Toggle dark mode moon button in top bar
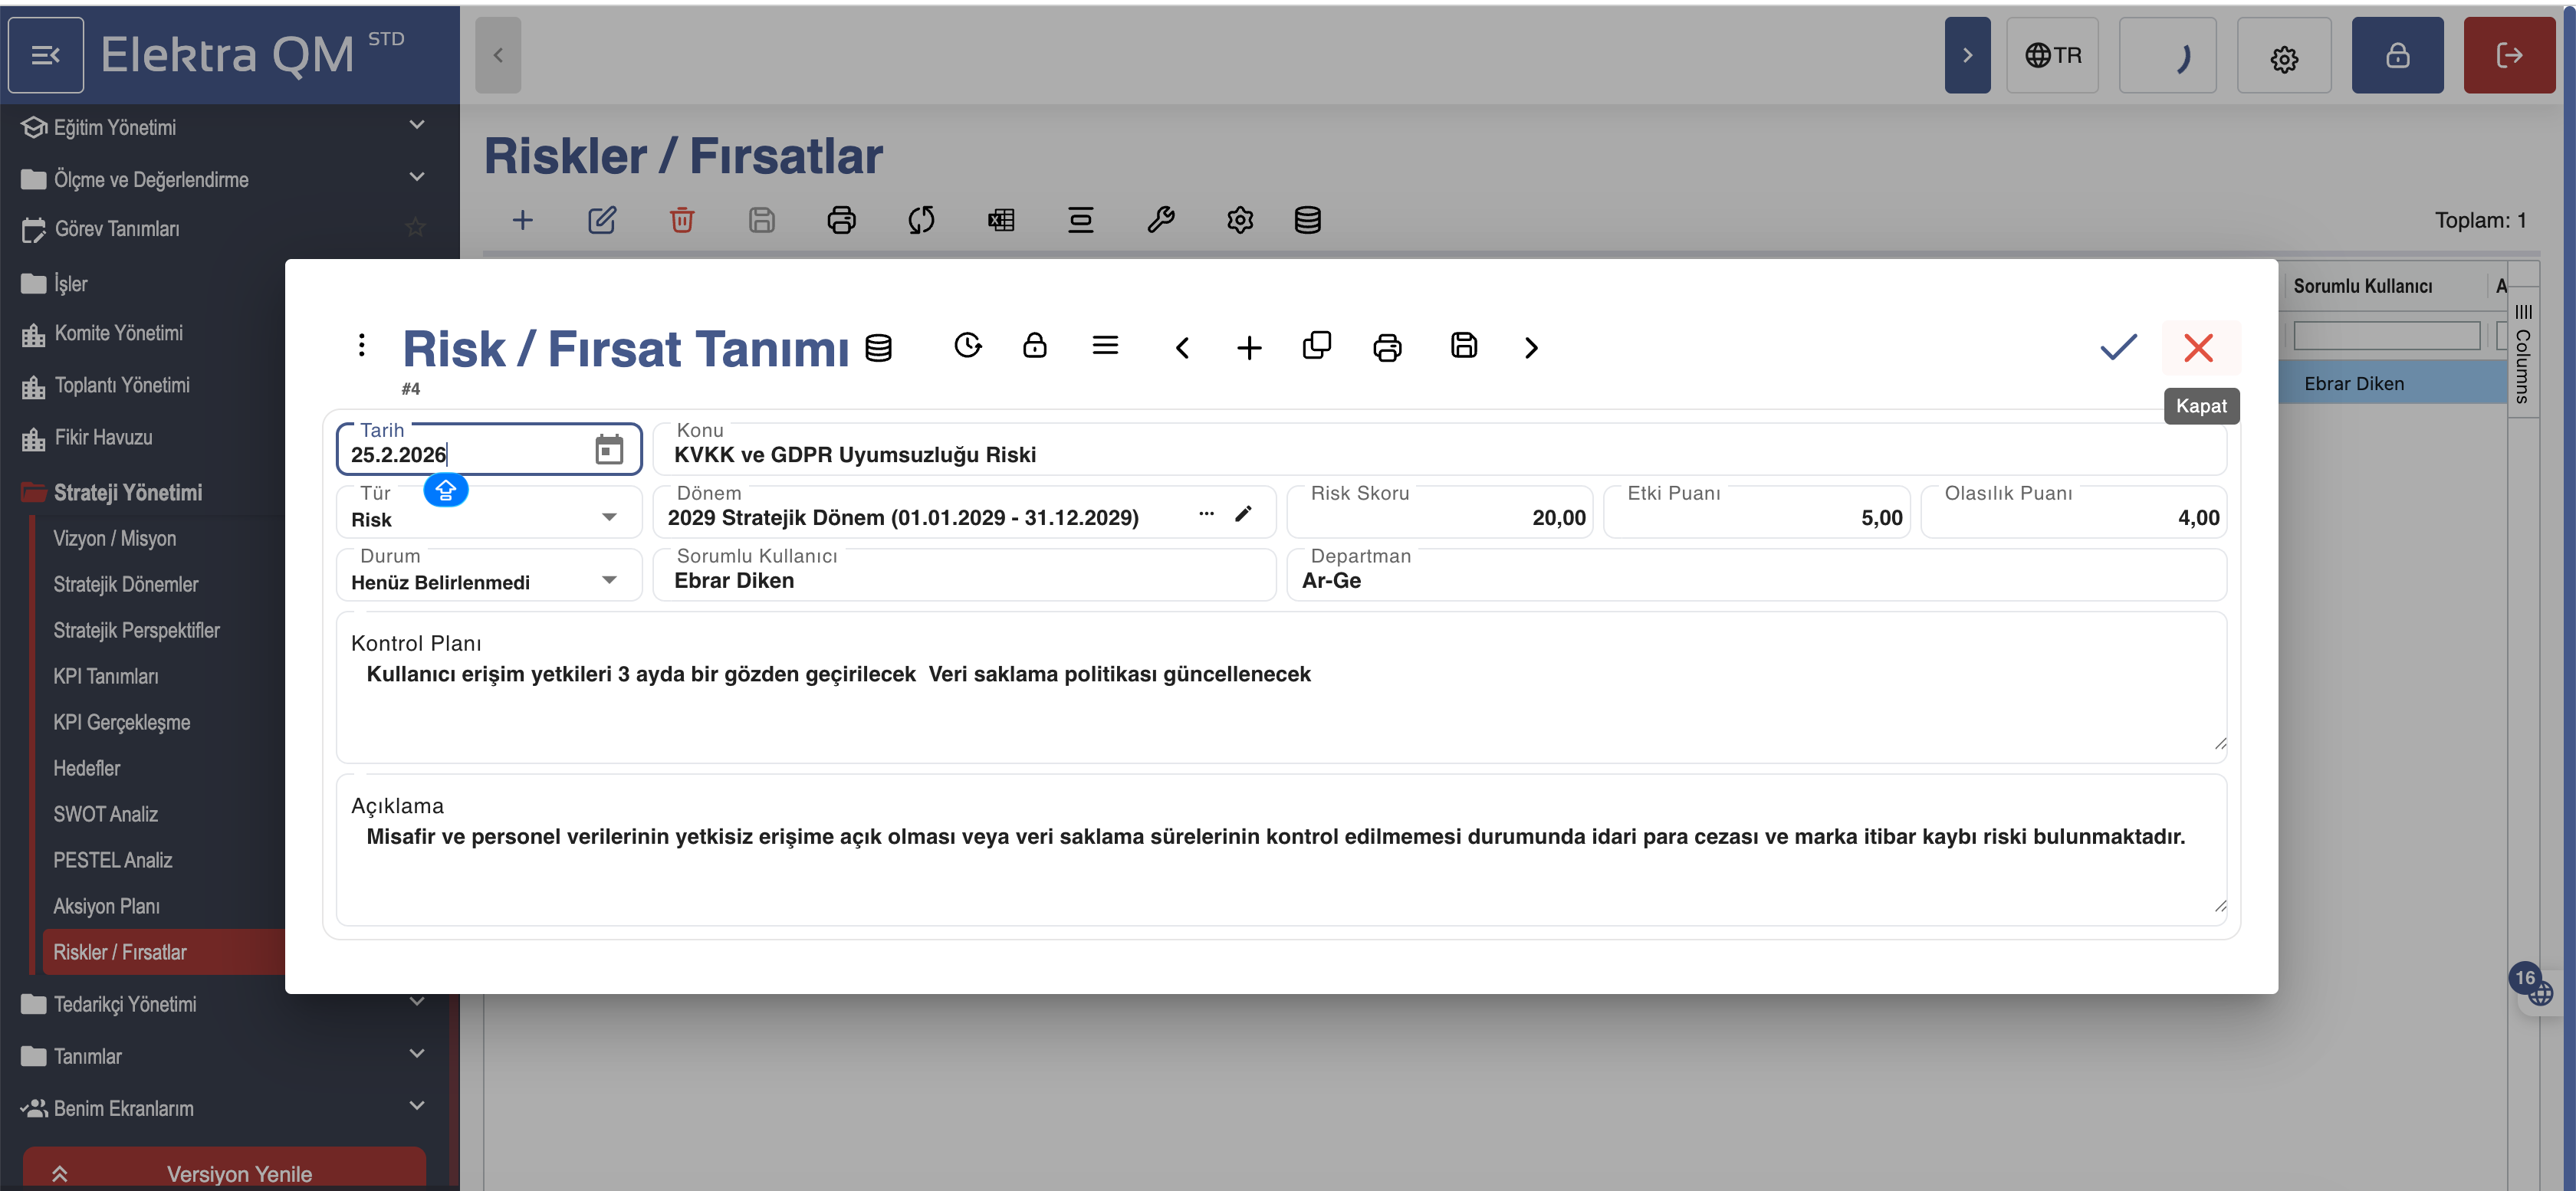 tap(2167, 56)
